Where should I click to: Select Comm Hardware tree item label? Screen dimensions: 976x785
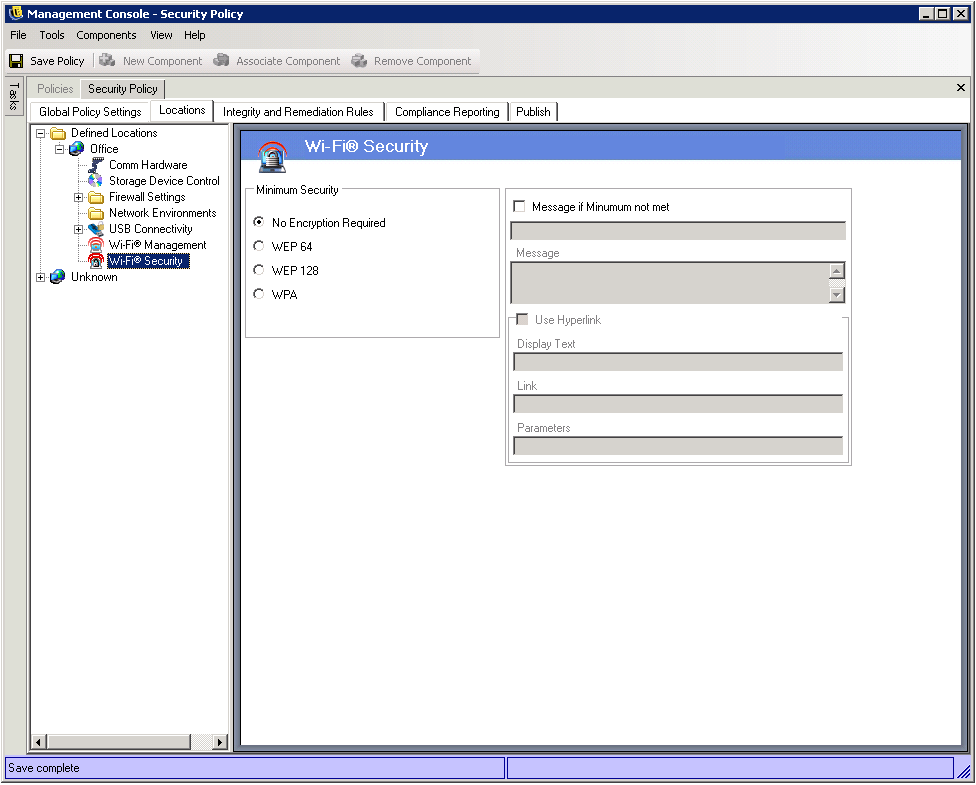point(148,165)
